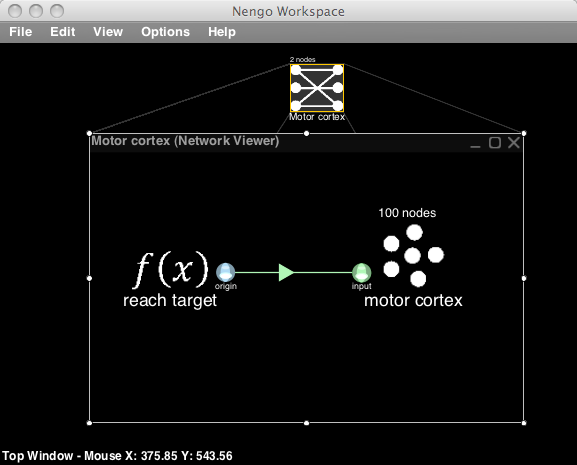Open the View menu

point(108,32)
